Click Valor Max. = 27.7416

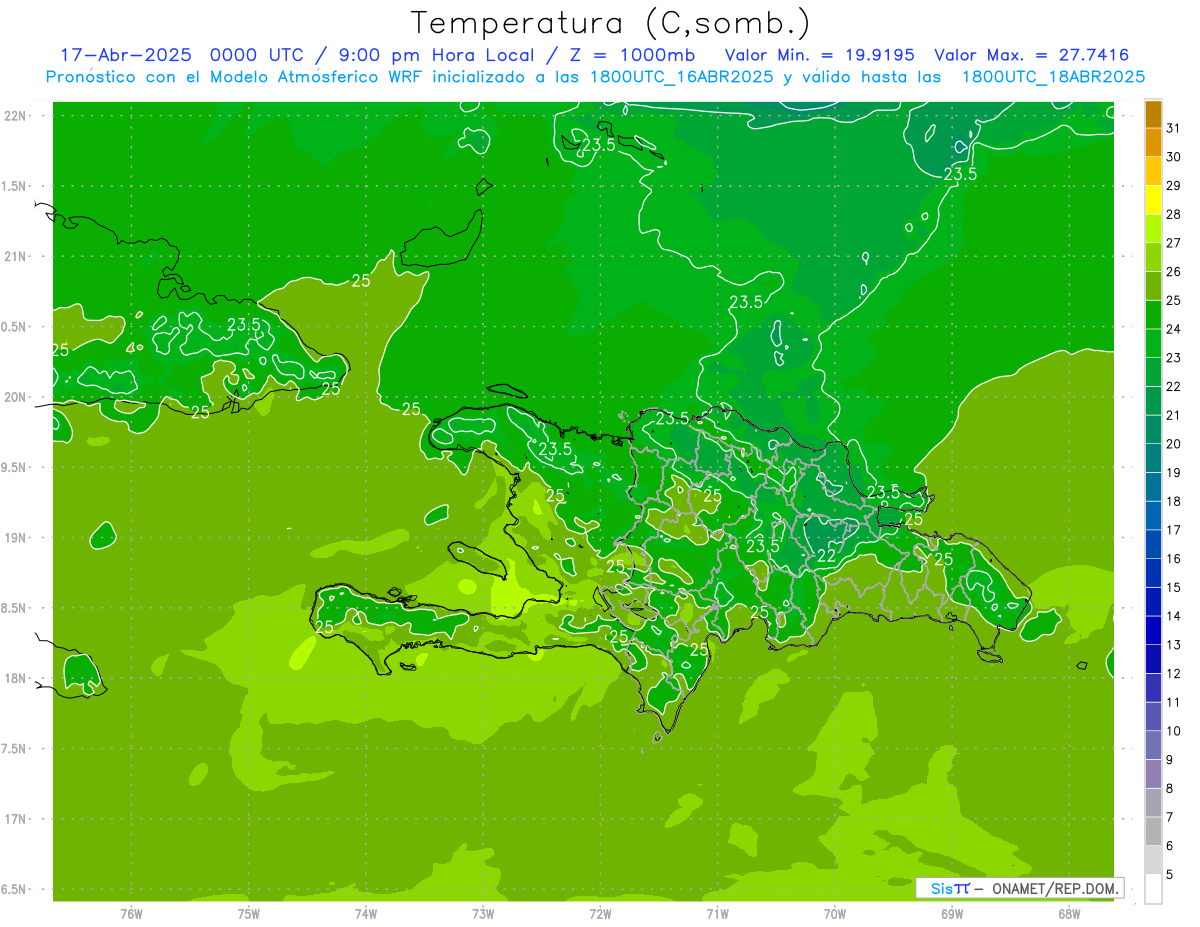coord(1031,55)
